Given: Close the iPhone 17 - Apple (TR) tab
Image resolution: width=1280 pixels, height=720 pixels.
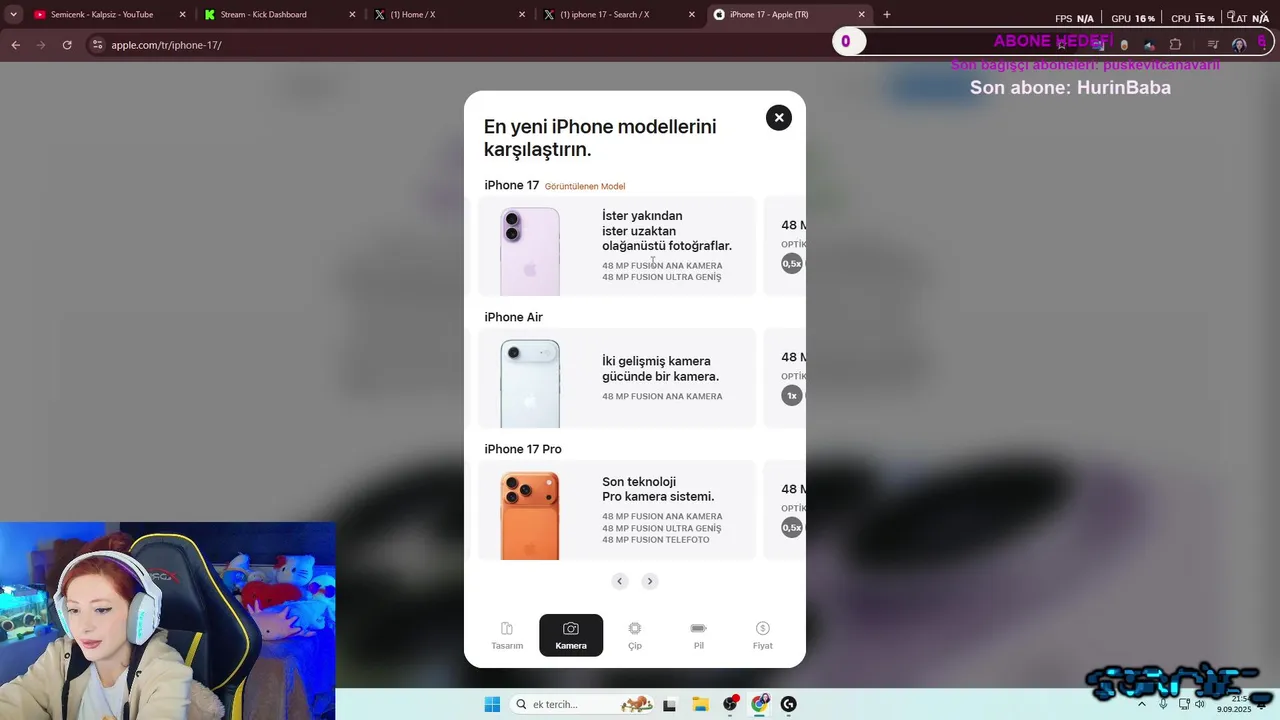Looking at the screenshot, I should coord(862,15).
